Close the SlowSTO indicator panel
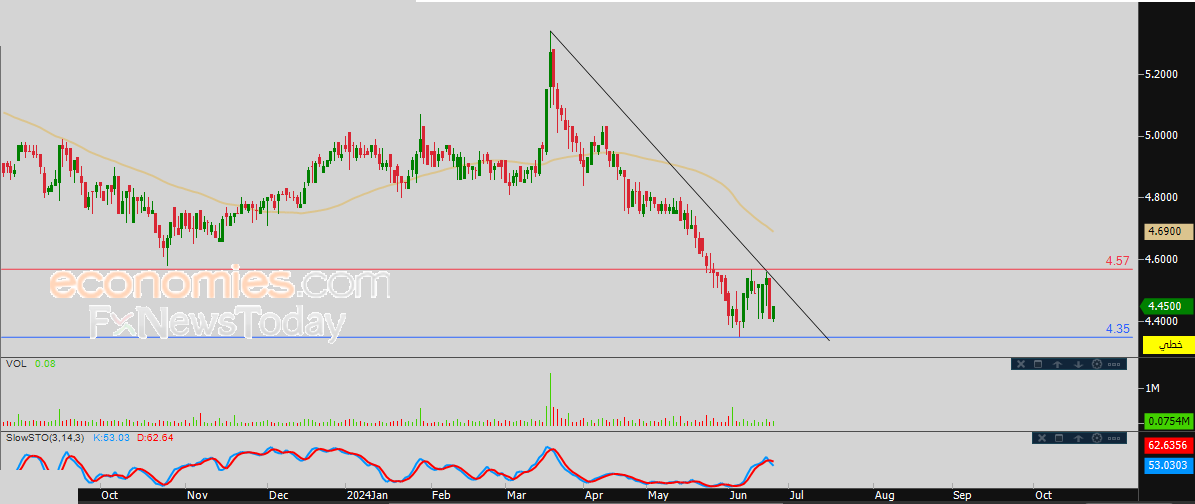 click(1042, 438)
